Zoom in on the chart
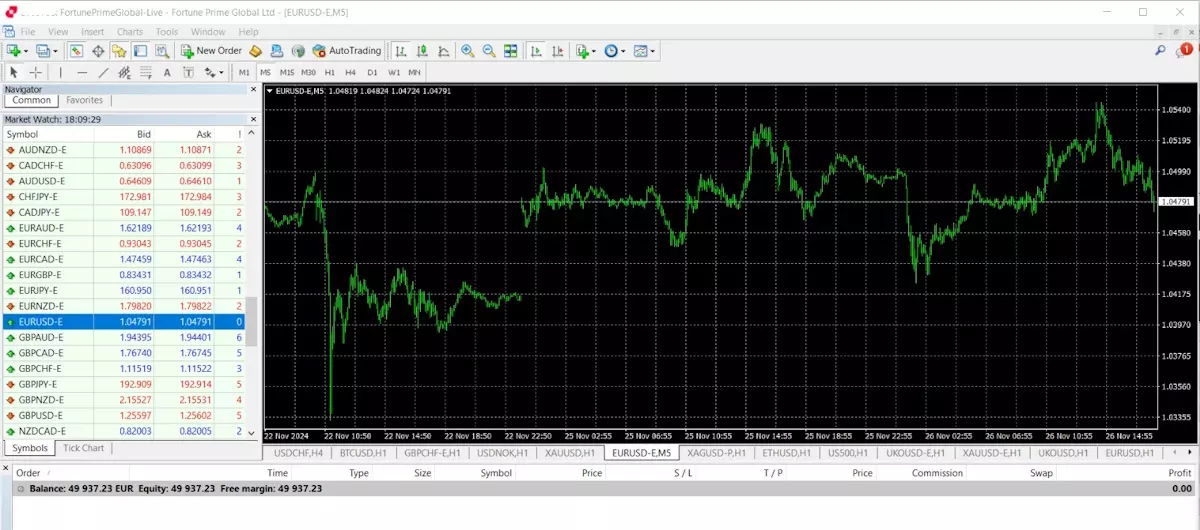The width and height of the screenshot is (1200, 530). pos(467,51)
